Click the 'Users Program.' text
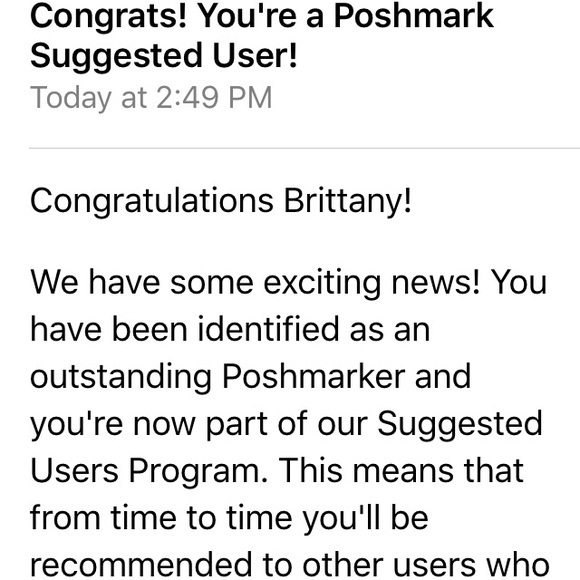The image size is (580, 580). pos(149,471)
